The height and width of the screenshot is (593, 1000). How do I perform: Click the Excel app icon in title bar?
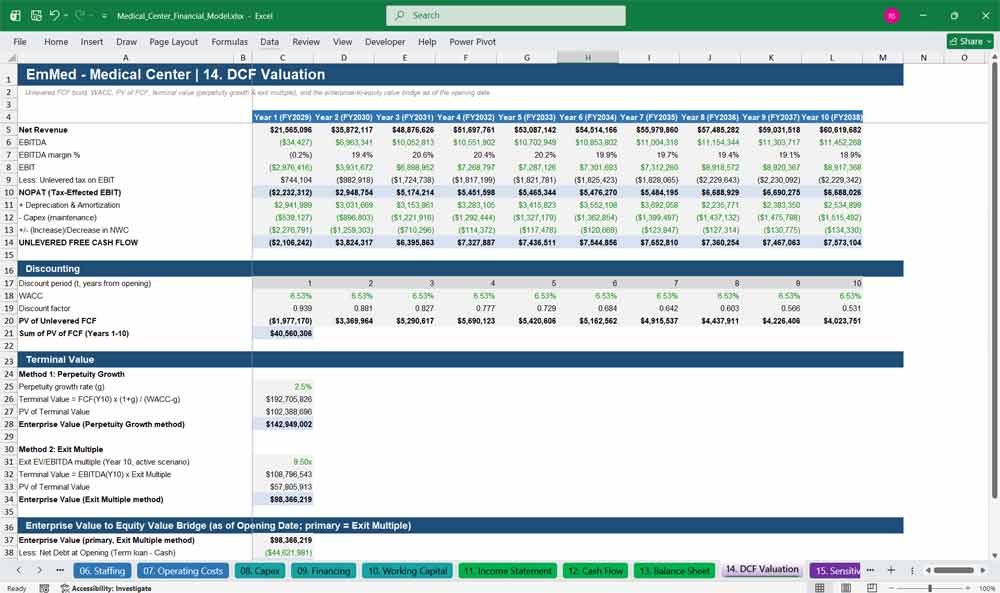tap(15, 15)
